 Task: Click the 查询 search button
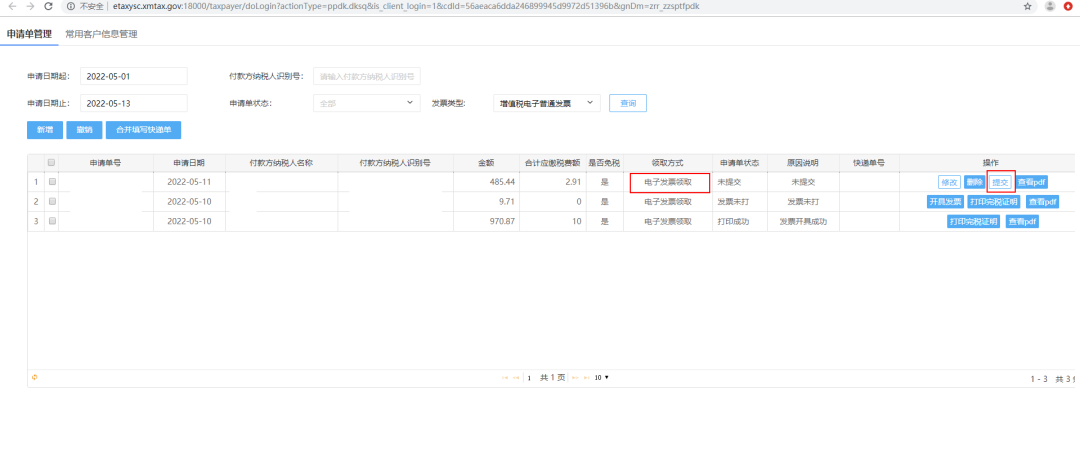tap(627, 103)
